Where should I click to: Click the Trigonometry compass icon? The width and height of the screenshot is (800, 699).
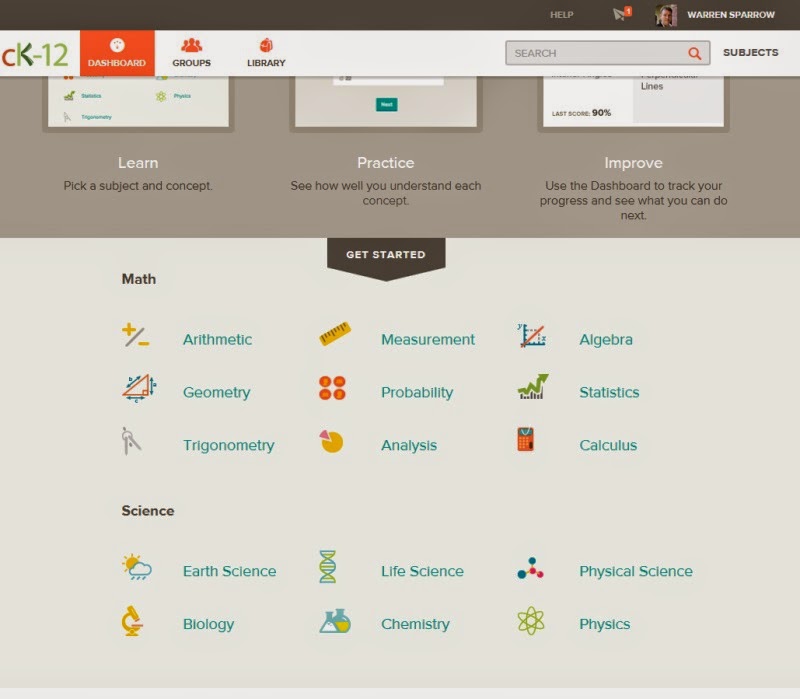pos(131,441)
